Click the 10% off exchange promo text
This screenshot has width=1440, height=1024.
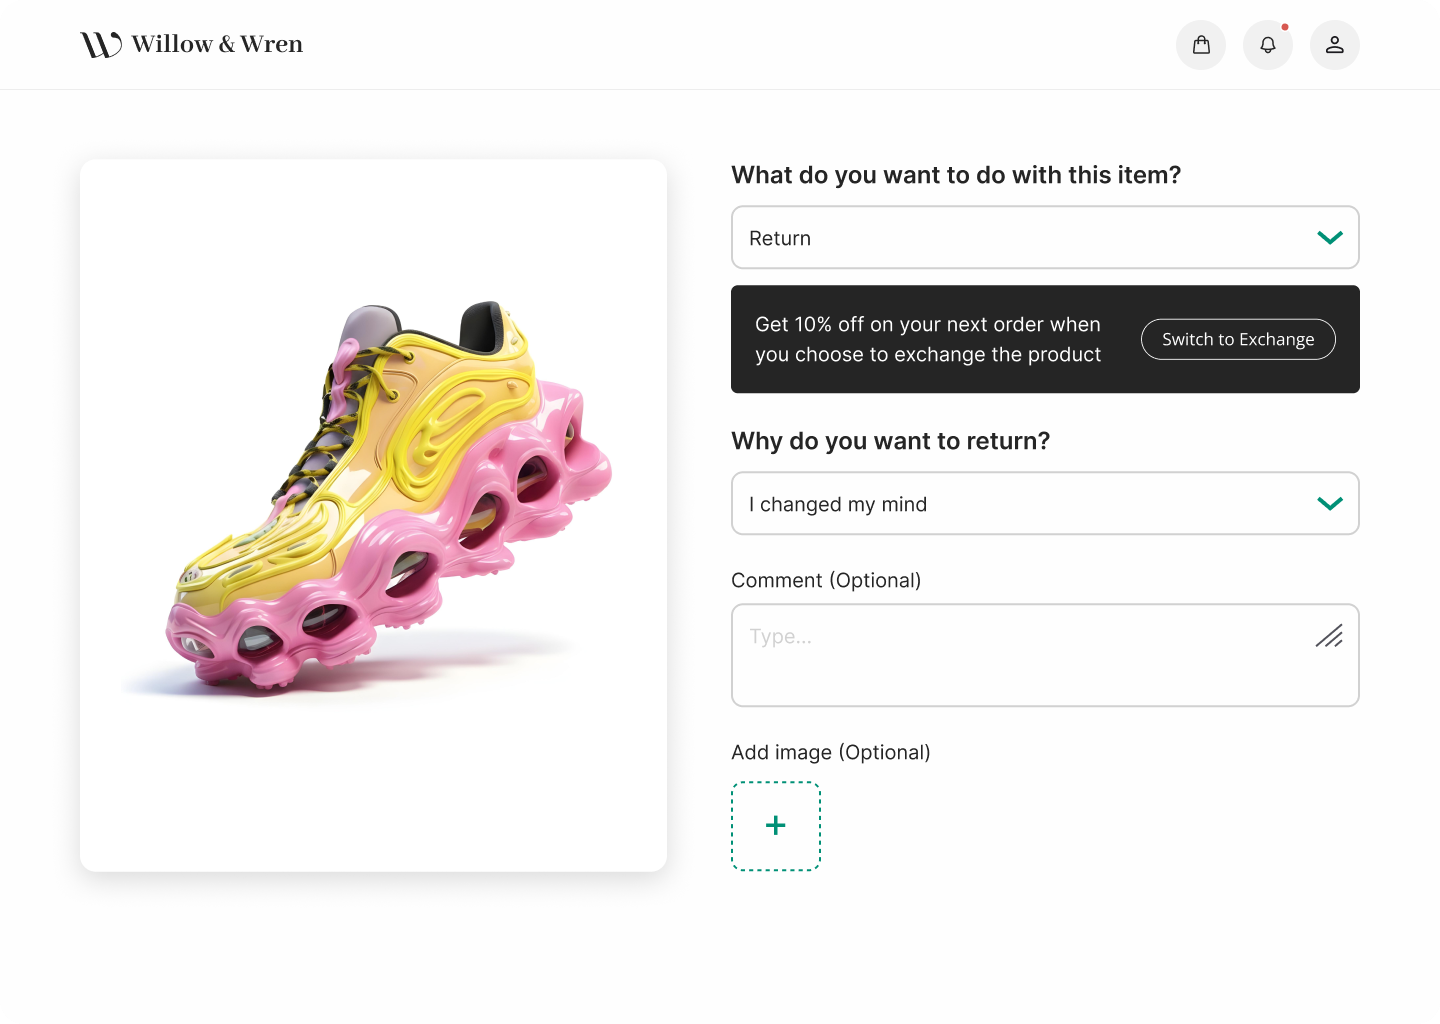tap(928, 340)
